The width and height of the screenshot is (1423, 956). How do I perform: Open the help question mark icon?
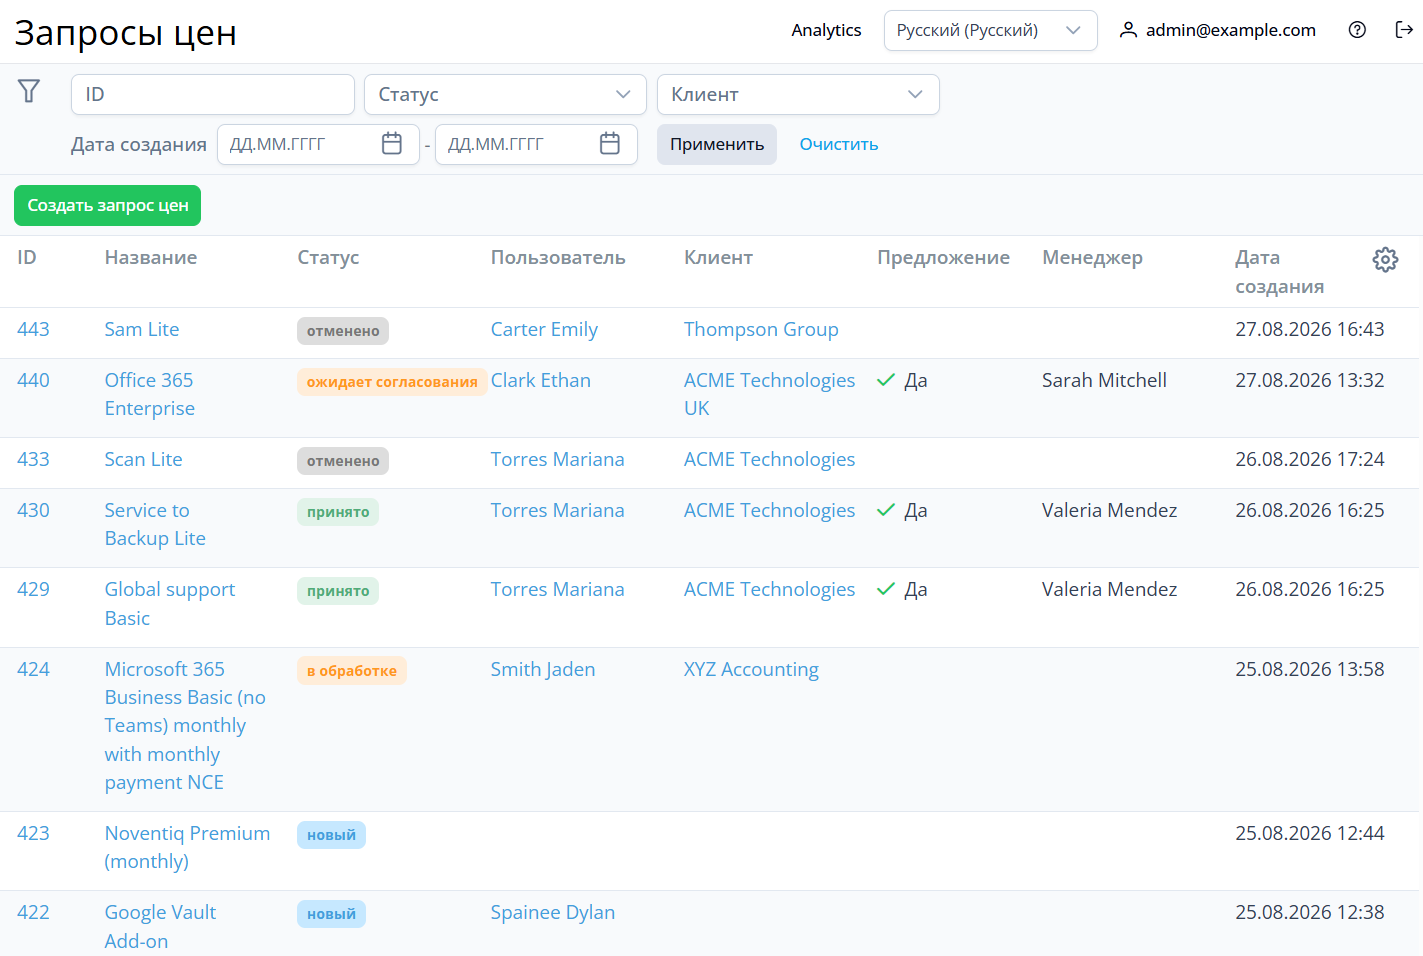point(1357,30)
